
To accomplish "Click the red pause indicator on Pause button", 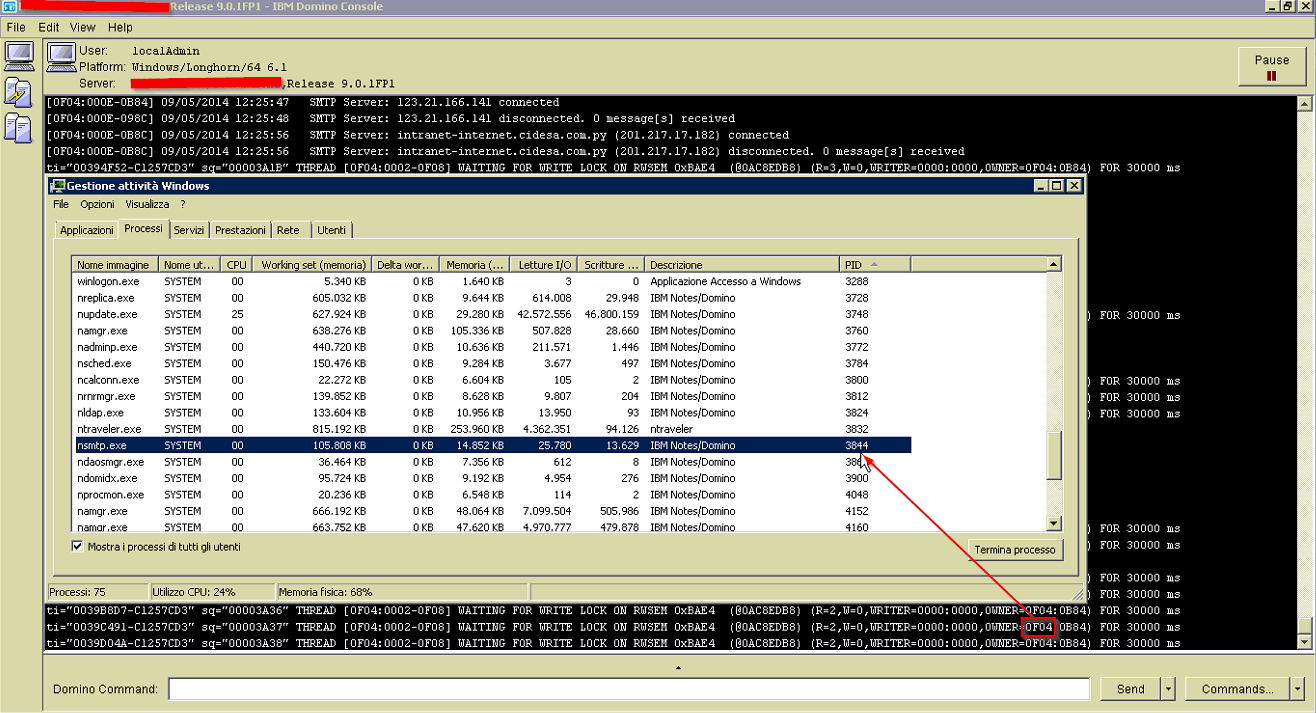I will point(1271,76).
